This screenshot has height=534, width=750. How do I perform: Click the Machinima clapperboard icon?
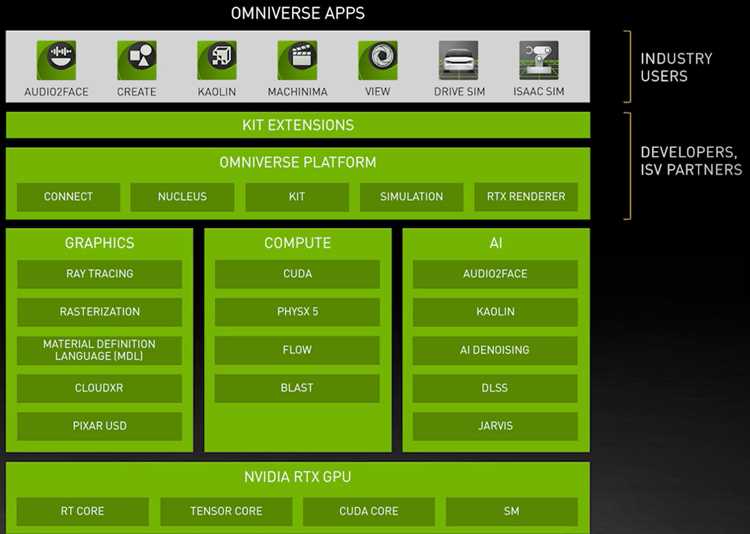tap(298, 60)
